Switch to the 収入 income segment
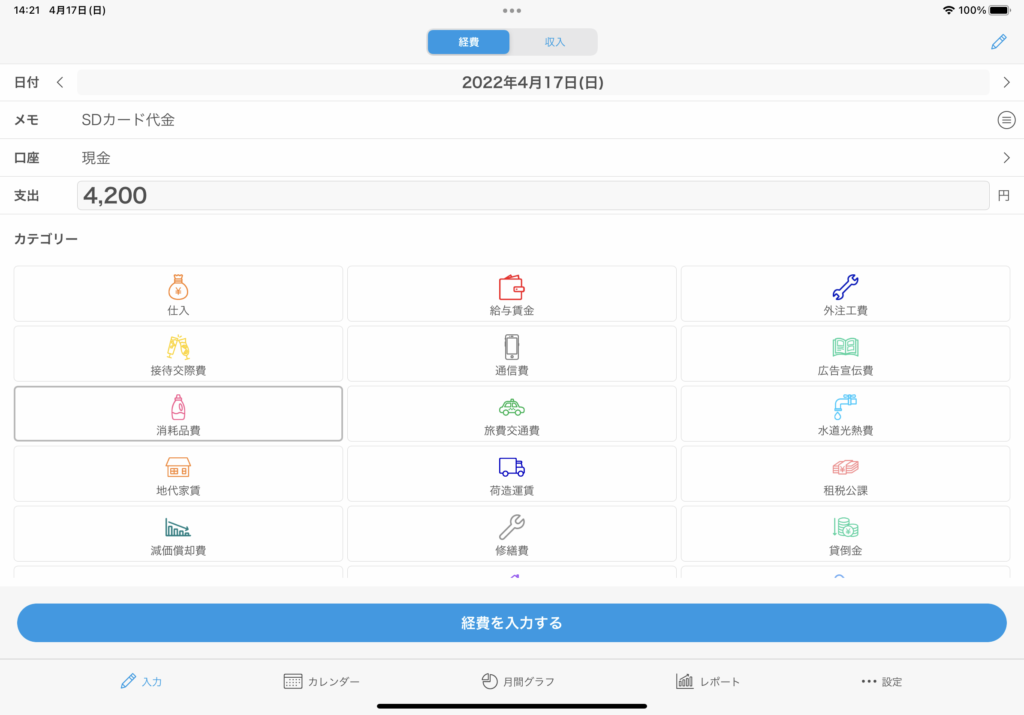Viewport: 1024px width, 715px height. point(554,42)
